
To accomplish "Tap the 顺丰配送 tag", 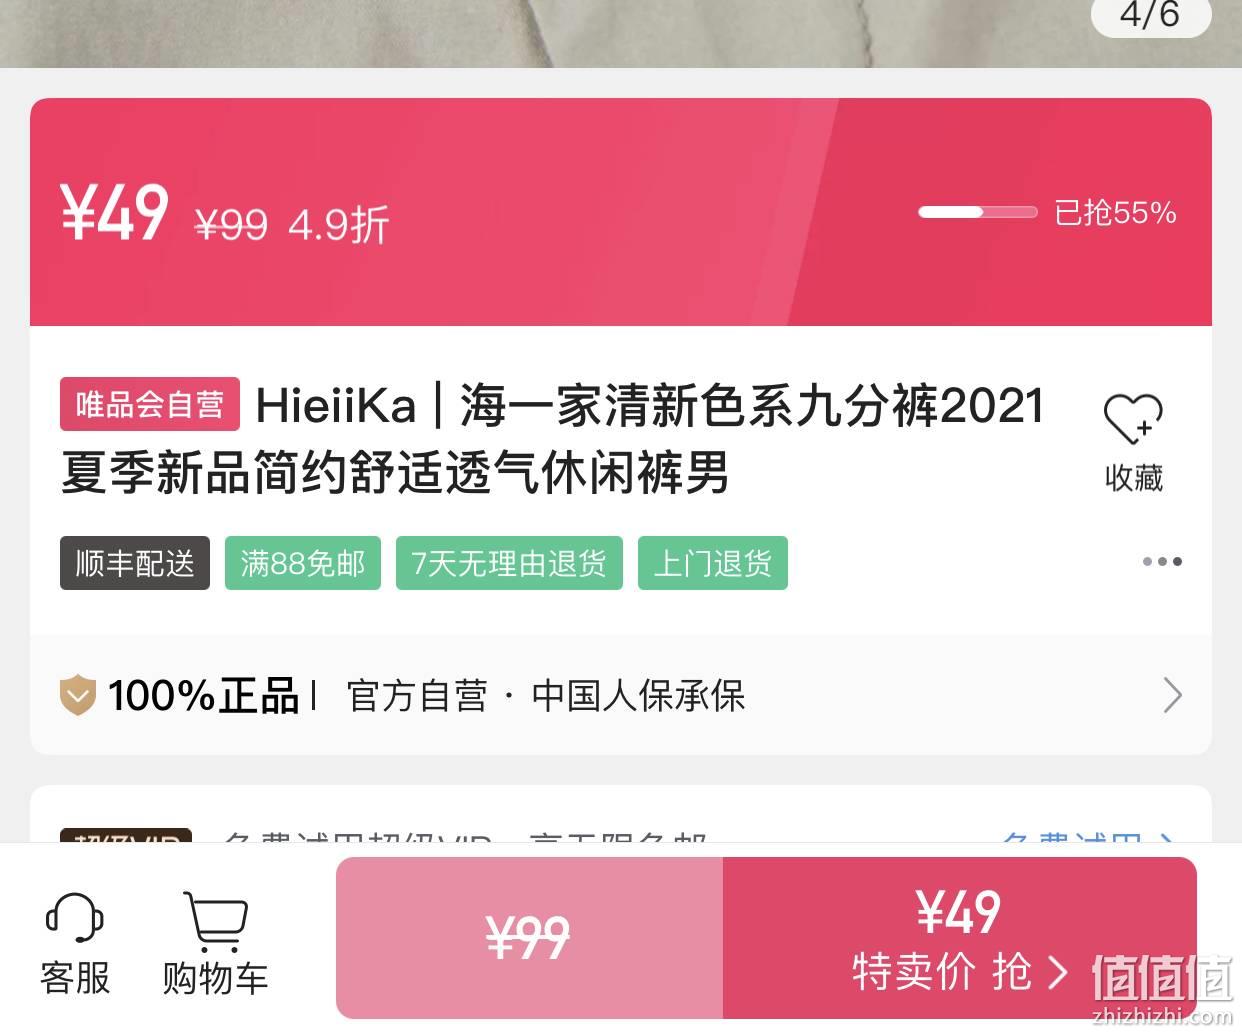I will pos(135,563).
